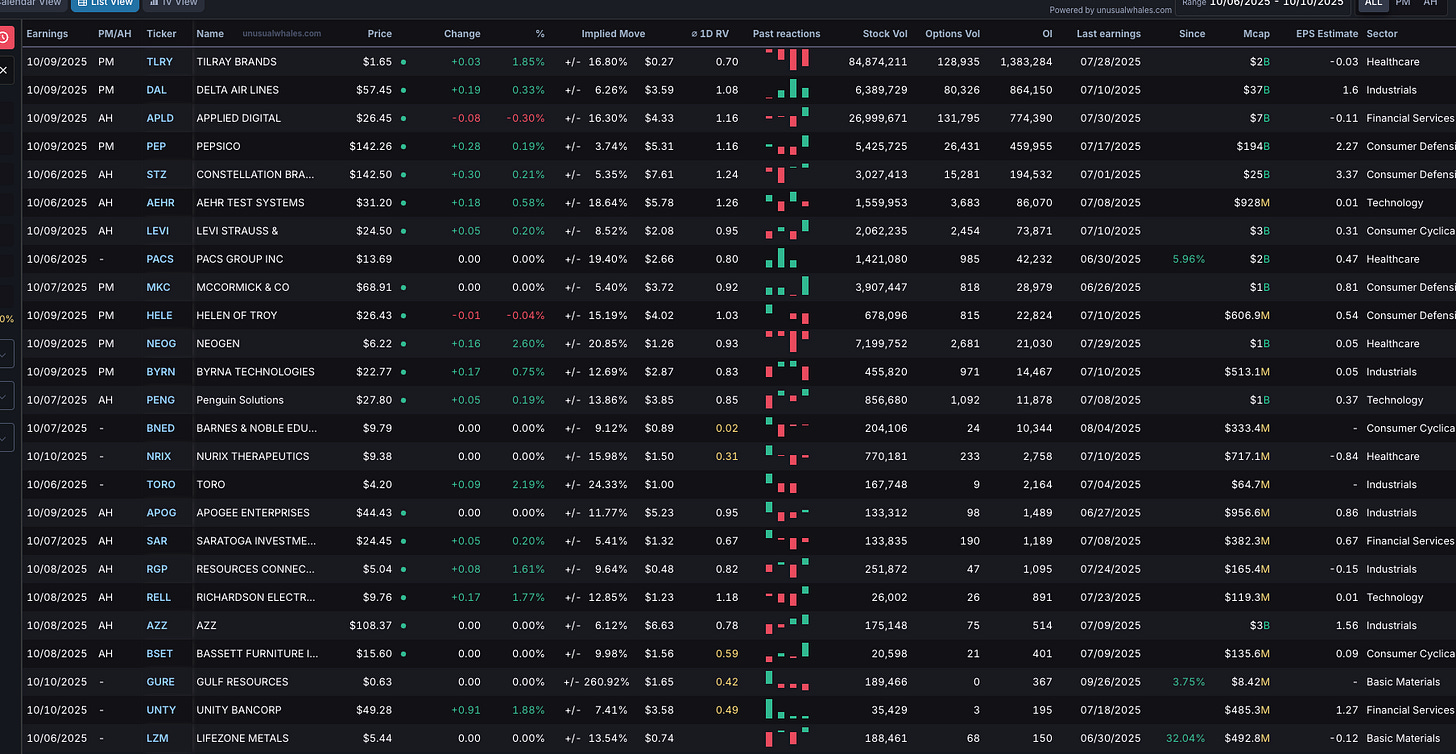Open the APLD ticker link

point(160,118)
